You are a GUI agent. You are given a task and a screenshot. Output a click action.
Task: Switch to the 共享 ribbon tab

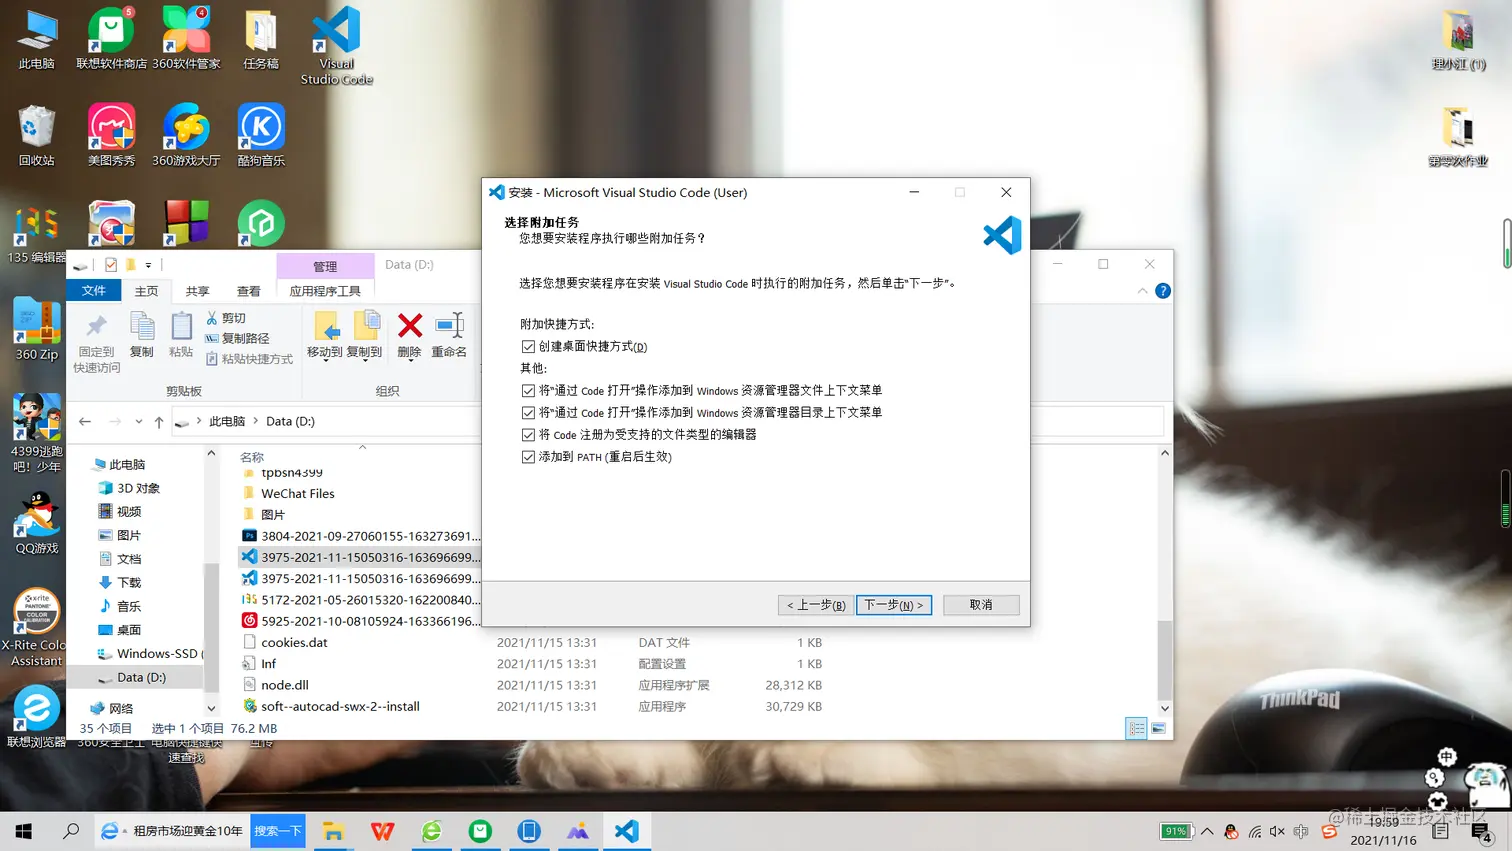pyautogui.click(x=197, y=291)
